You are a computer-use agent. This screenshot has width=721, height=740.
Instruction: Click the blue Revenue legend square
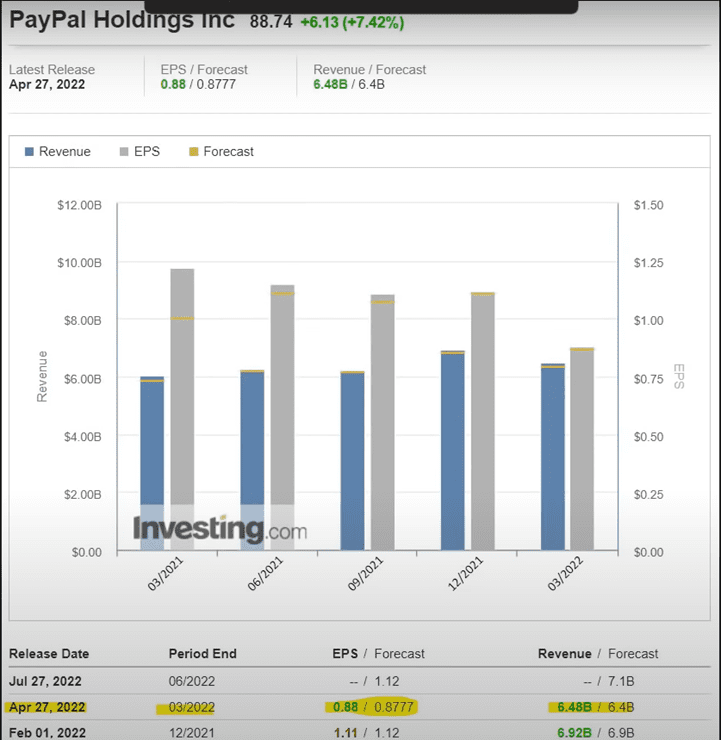(30, 152)
